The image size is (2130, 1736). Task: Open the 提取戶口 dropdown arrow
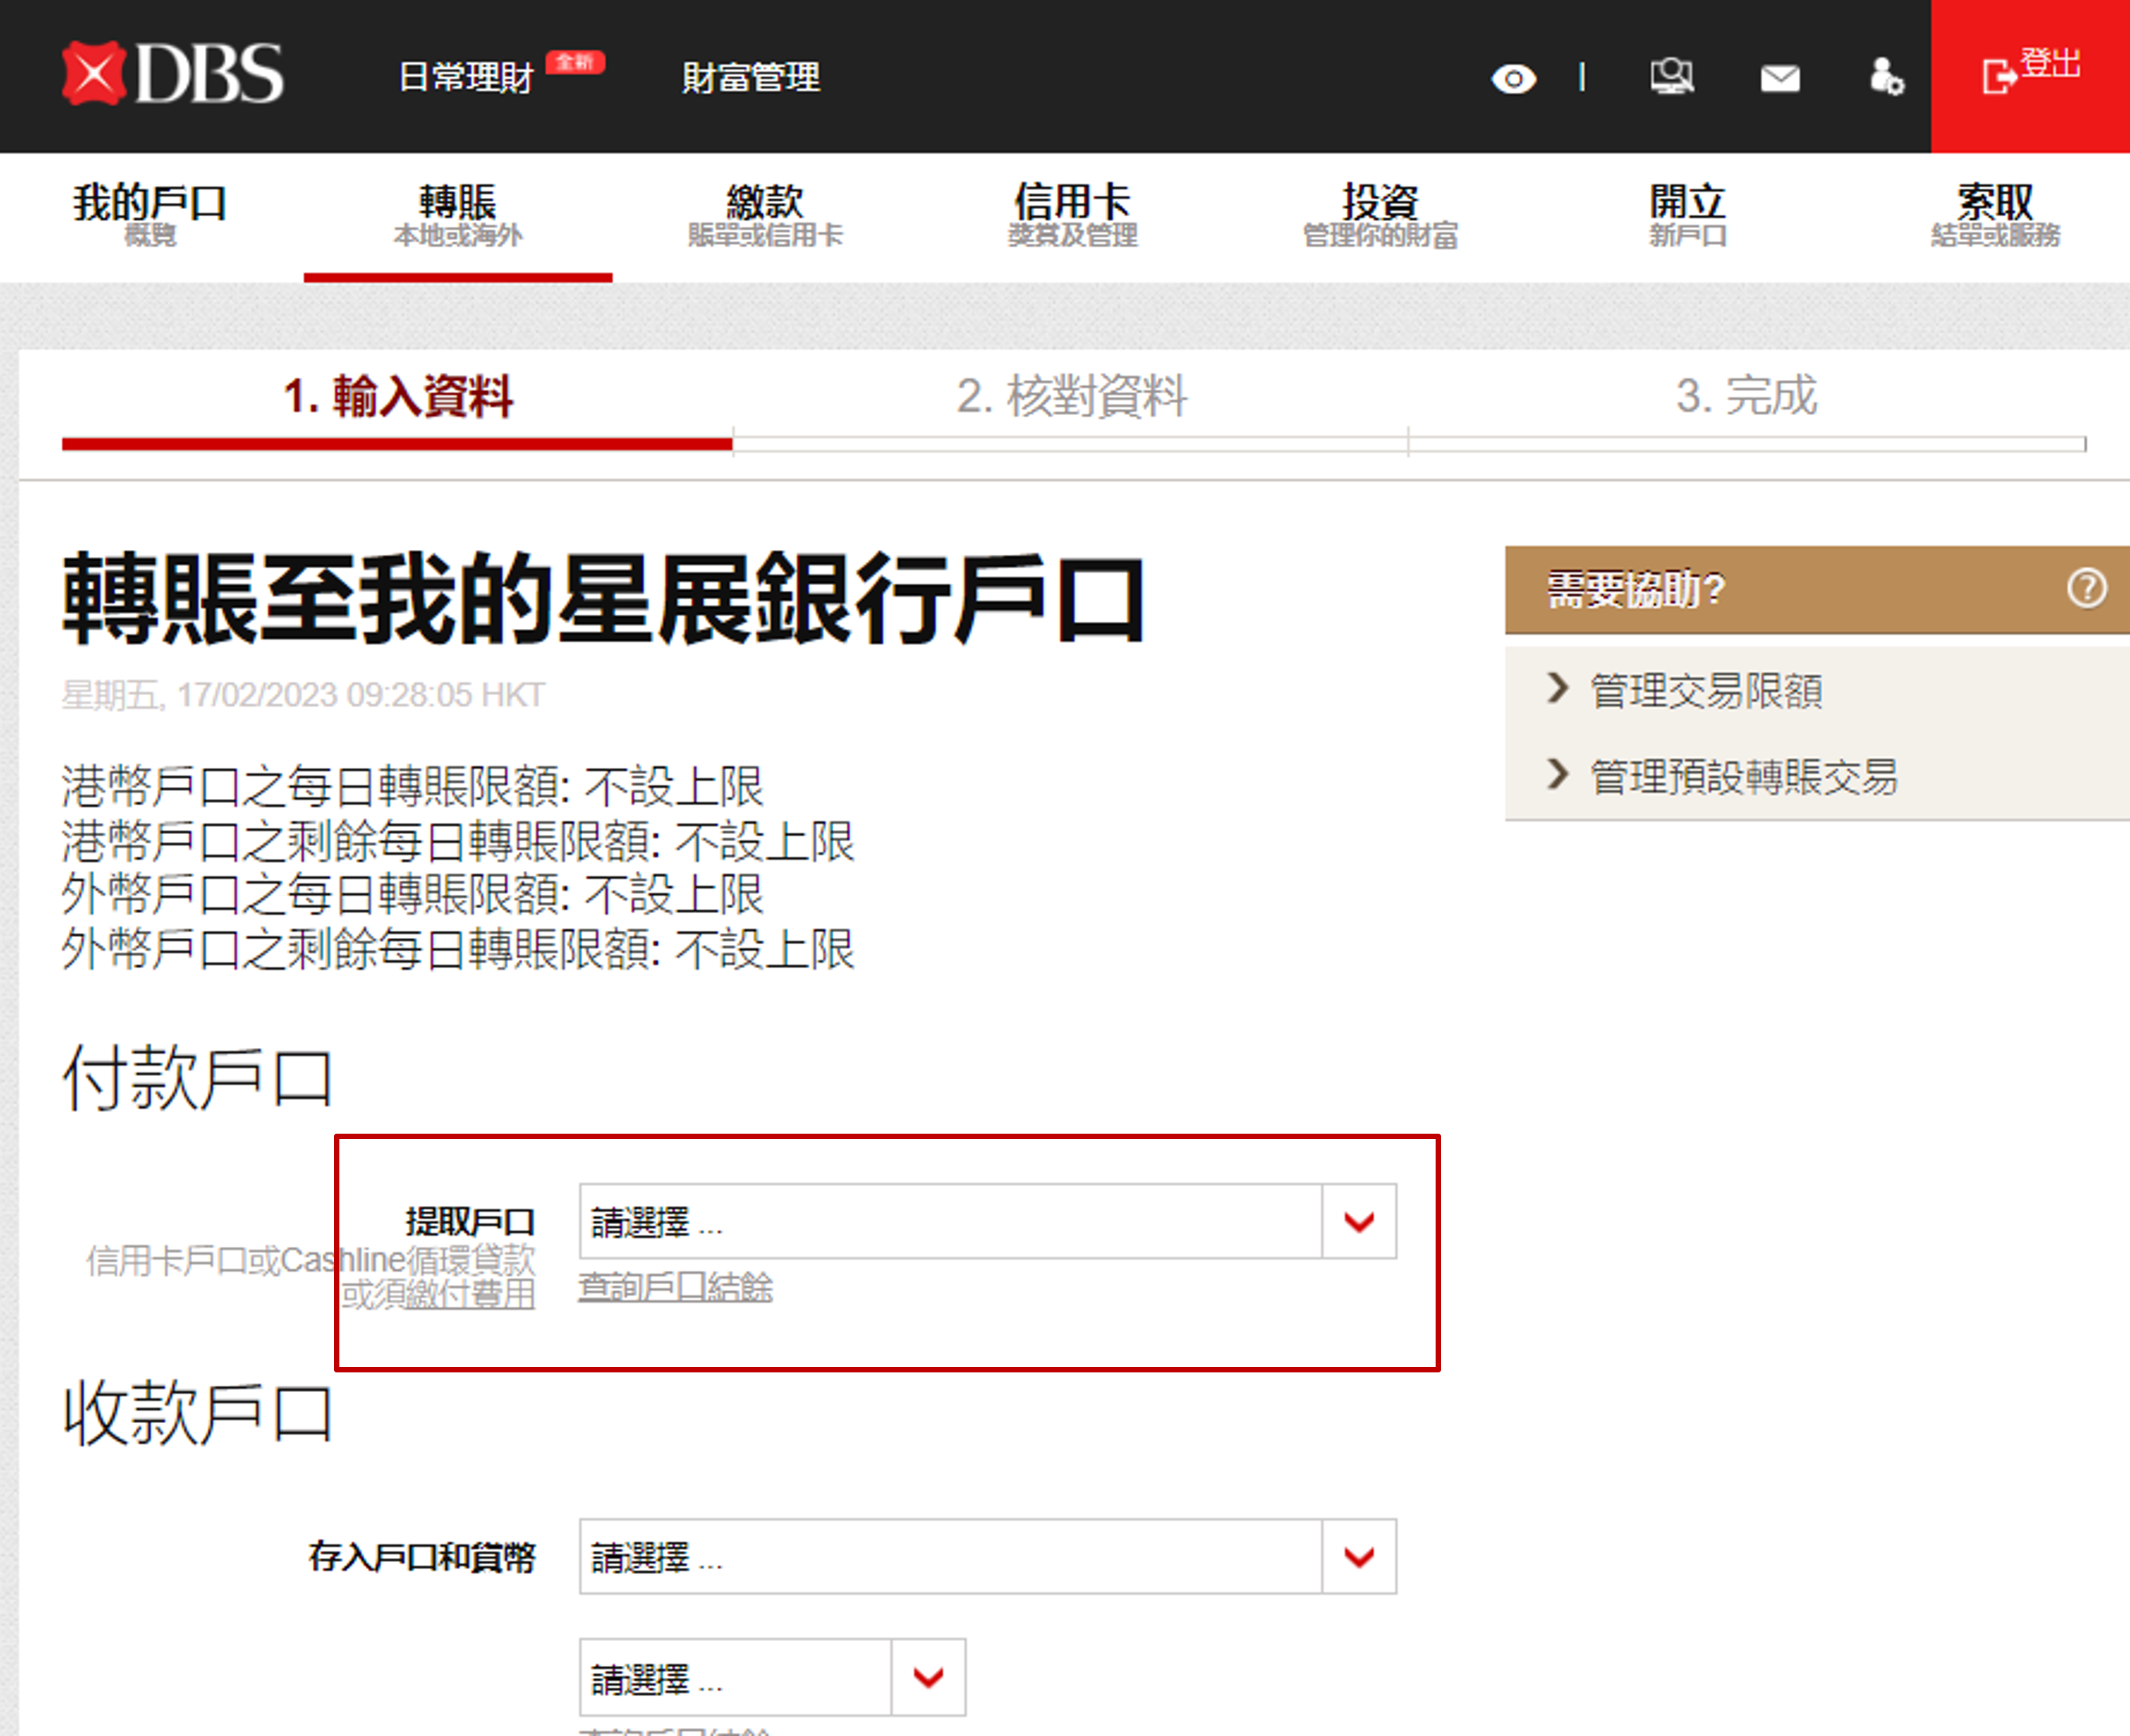pyautogui.click(x=1358, y=1221)
